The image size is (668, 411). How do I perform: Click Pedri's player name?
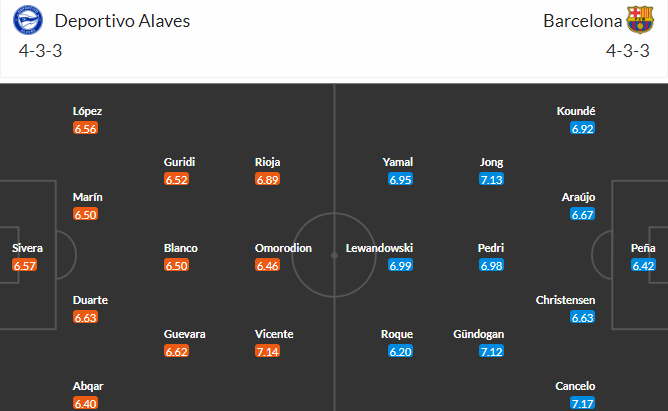pos(491,248)
